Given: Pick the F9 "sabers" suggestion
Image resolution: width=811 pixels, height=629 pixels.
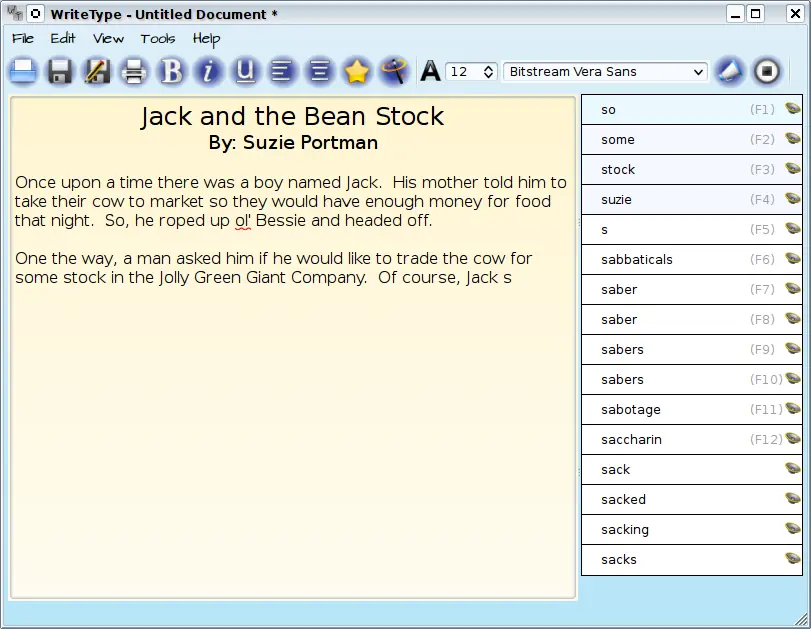Looking at the screenshot, I should tap(692, 350).
